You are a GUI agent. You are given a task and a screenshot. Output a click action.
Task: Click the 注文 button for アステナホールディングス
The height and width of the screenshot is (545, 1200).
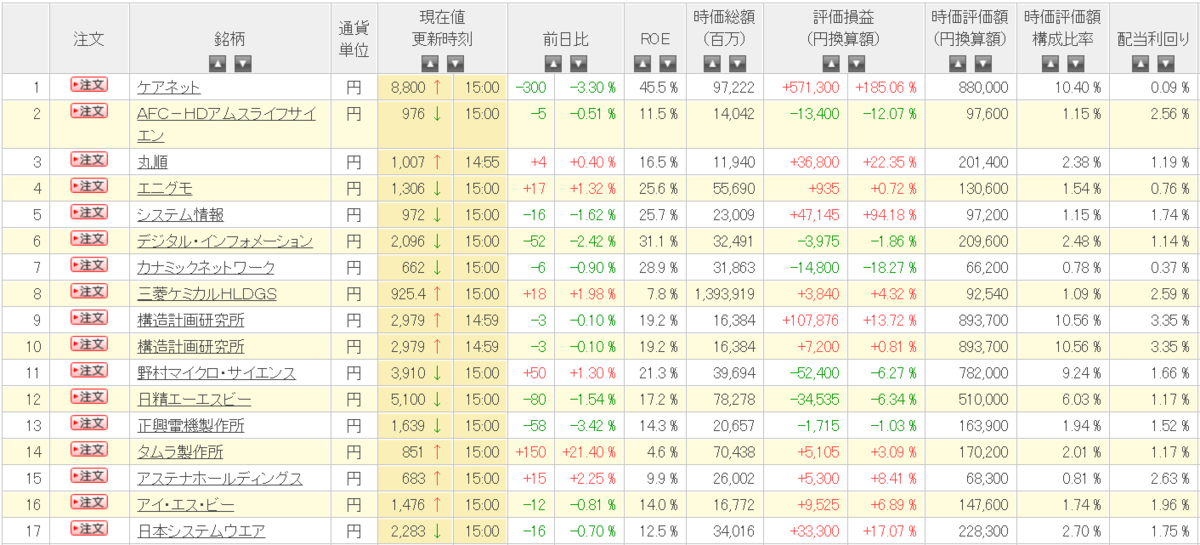click(x=88, y=476)
